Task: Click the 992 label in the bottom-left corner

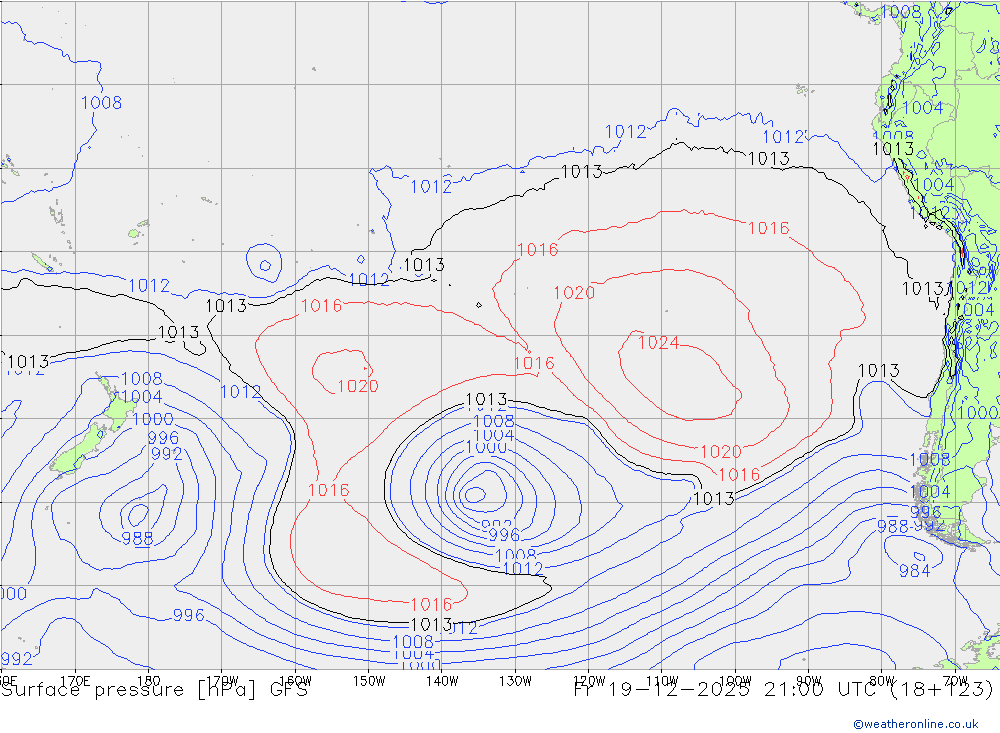Action: coord(17,659)
